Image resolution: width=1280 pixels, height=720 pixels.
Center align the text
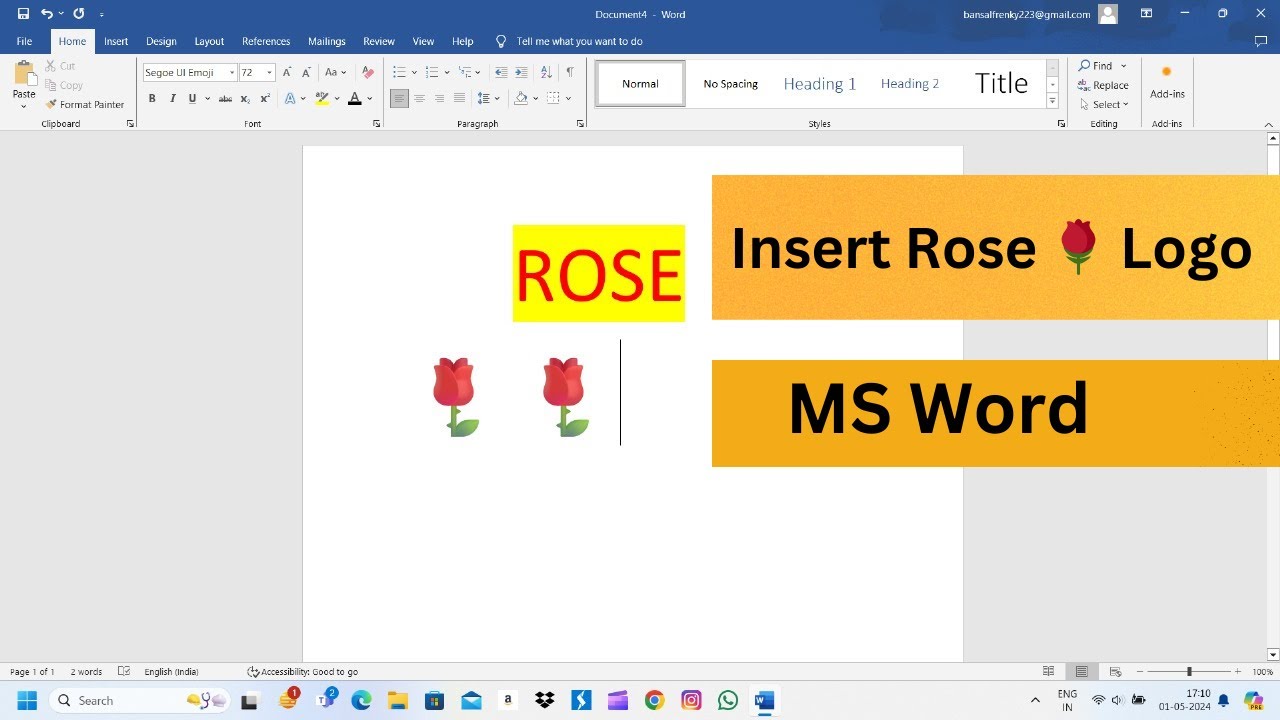click(419, 98)
